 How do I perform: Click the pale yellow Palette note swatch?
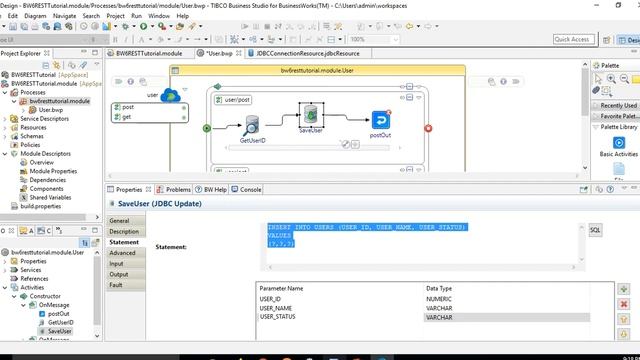click(x=636, y=78)
